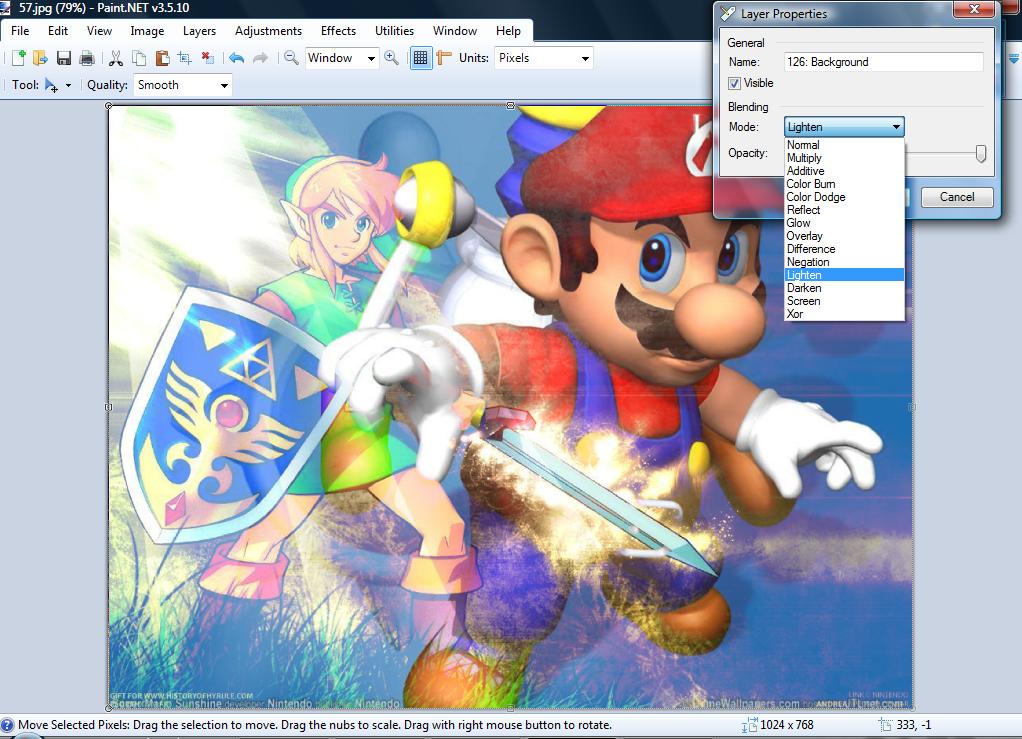Open the Adjustments menu
The image size is (1022, 739).
click(269, 31)
